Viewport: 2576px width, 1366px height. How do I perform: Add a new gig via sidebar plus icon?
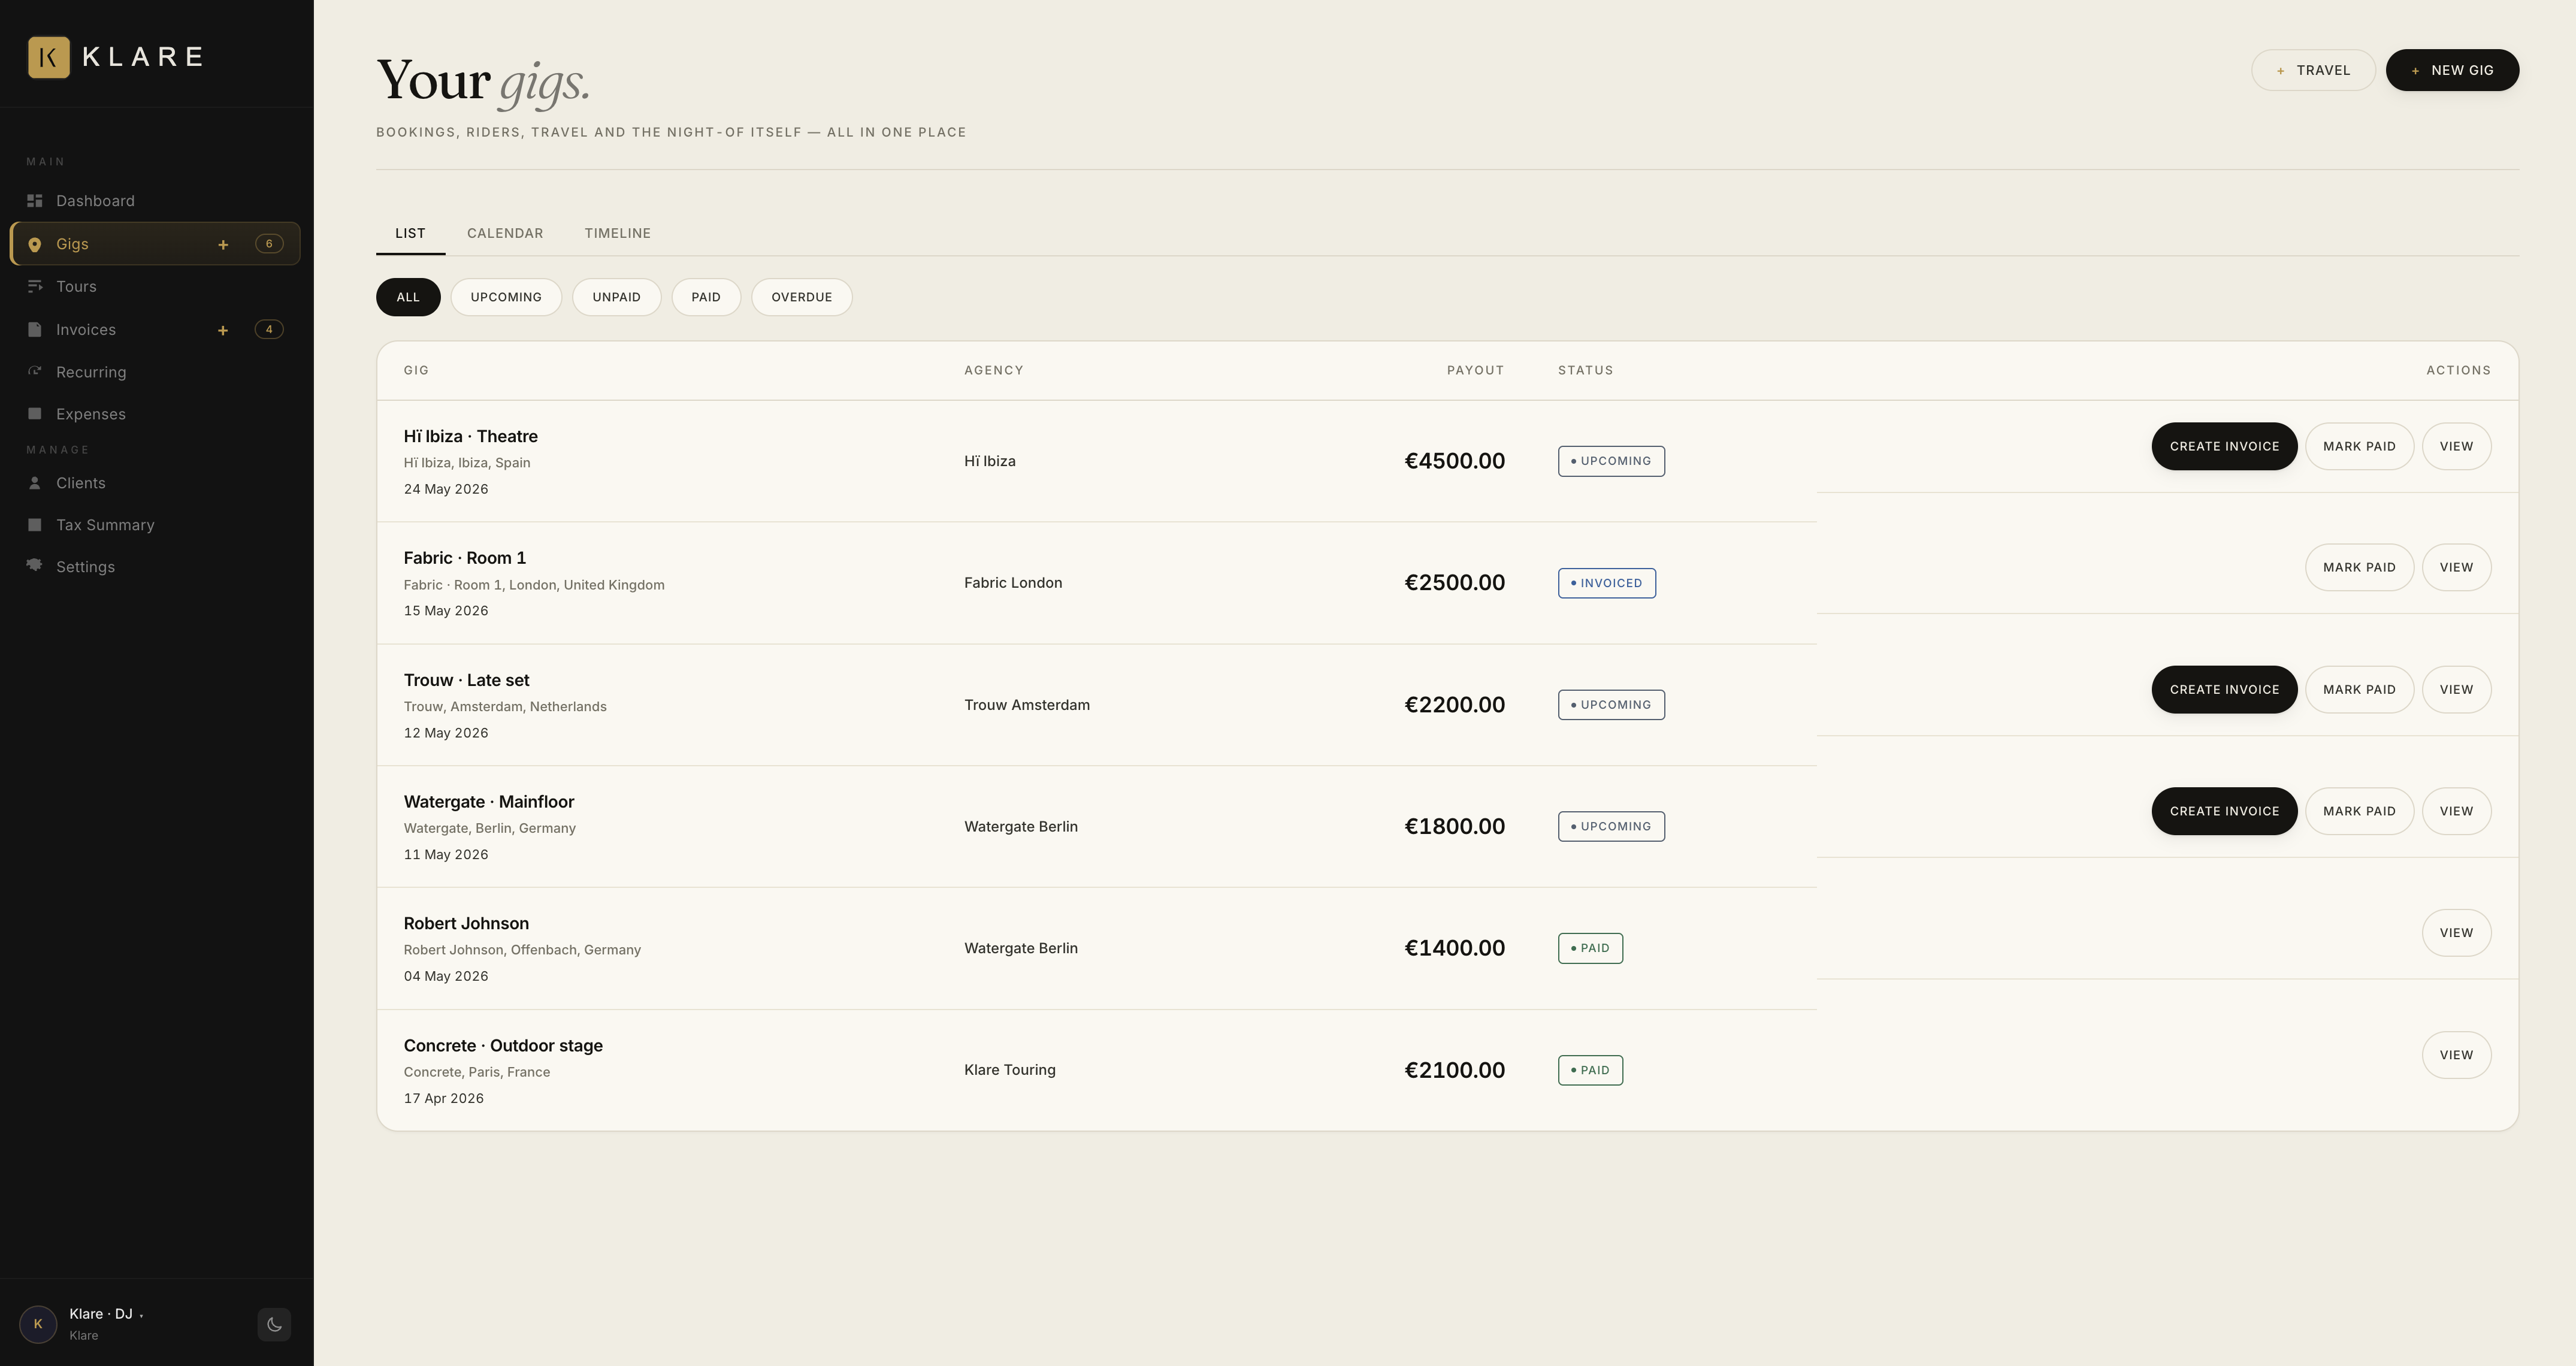(223, 245)
